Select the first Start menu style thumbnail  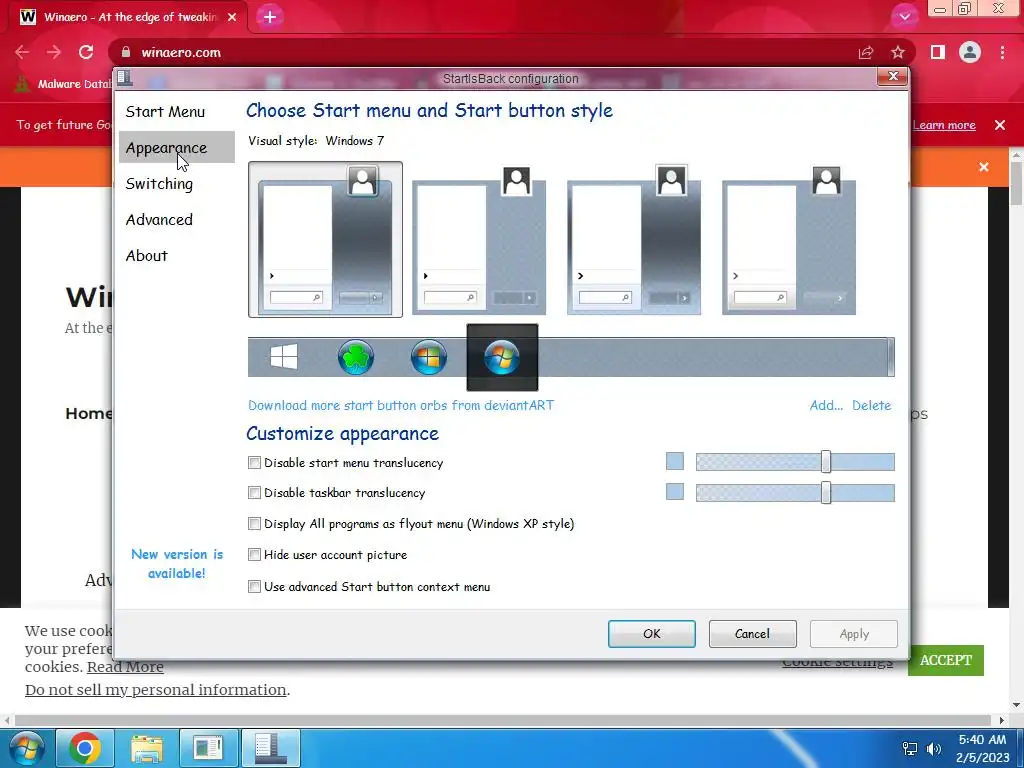coord(325,240)
